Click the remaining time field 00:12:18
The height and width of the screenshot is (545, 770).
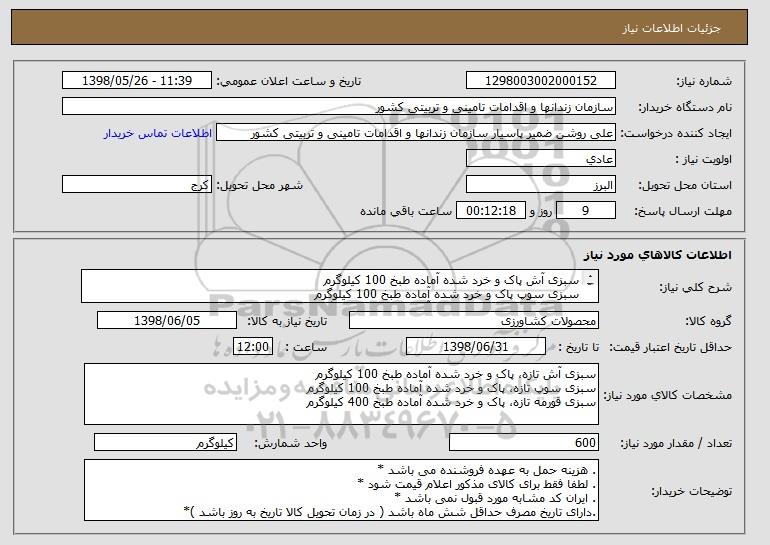click(x=491, y=211)
